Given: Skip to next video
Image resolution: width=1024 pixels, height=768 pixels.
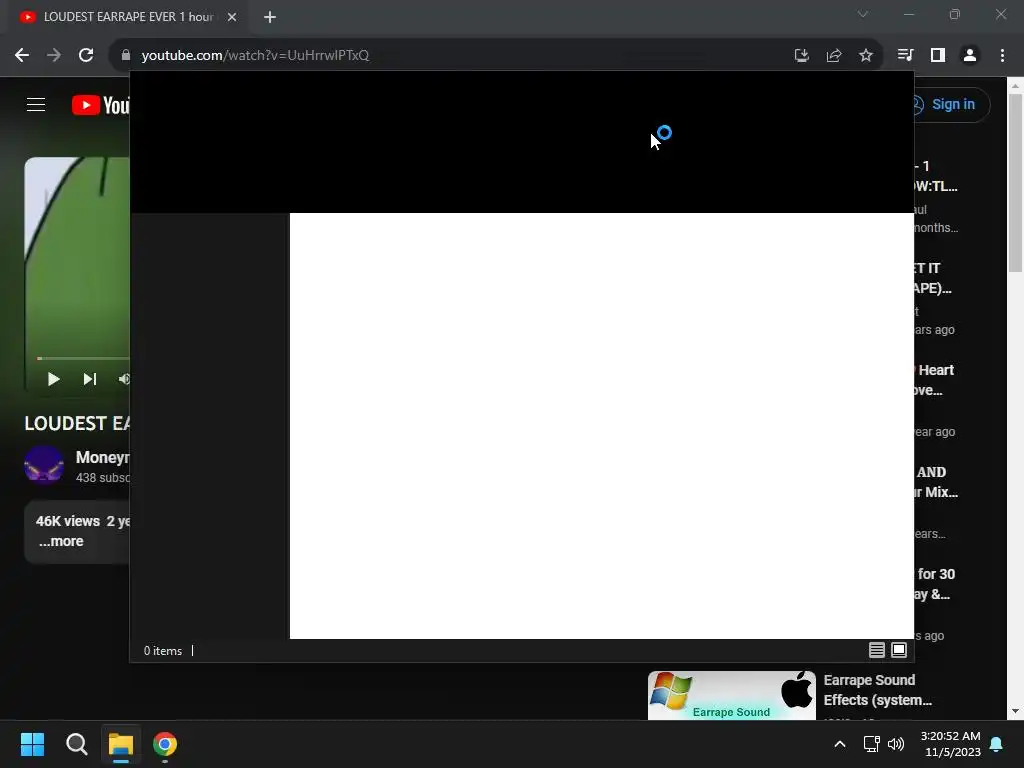Looking at the screenshot, I should 90,379.
